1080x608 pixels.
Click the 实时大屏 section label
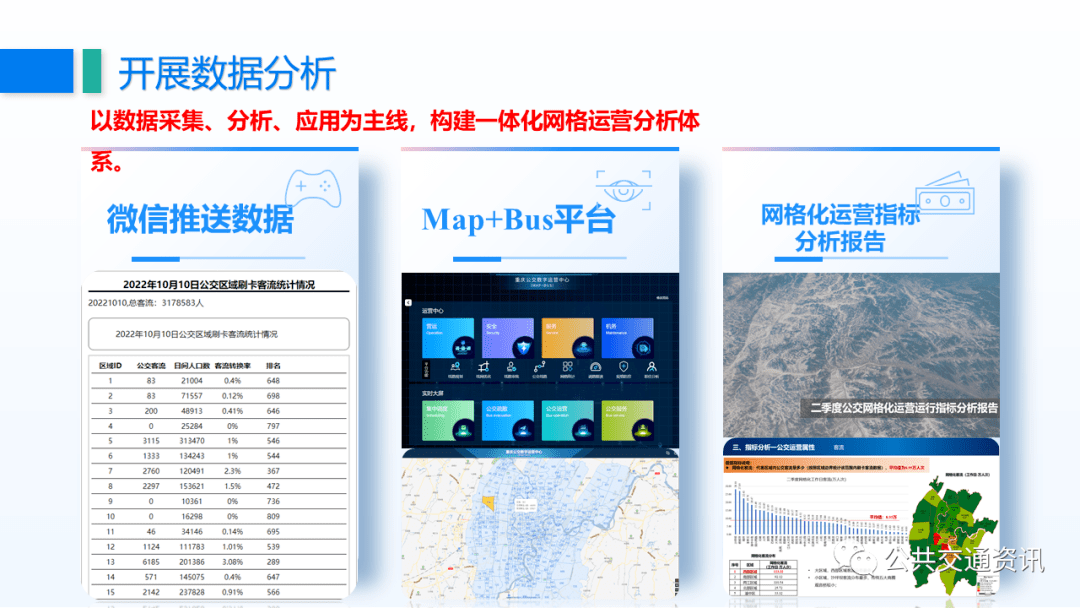(x=433, y=393)
